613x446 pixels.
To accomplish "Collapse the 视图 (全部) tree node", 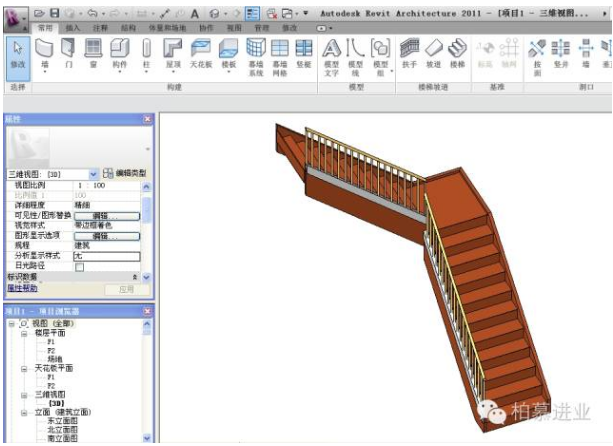I will (x=12, y=324).
